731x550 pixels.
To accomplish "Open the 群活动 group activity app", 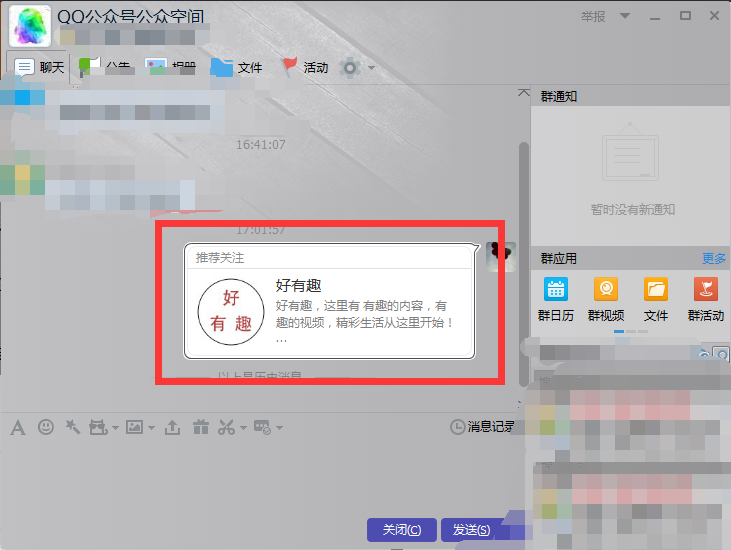I will click(x=706, y=299).
